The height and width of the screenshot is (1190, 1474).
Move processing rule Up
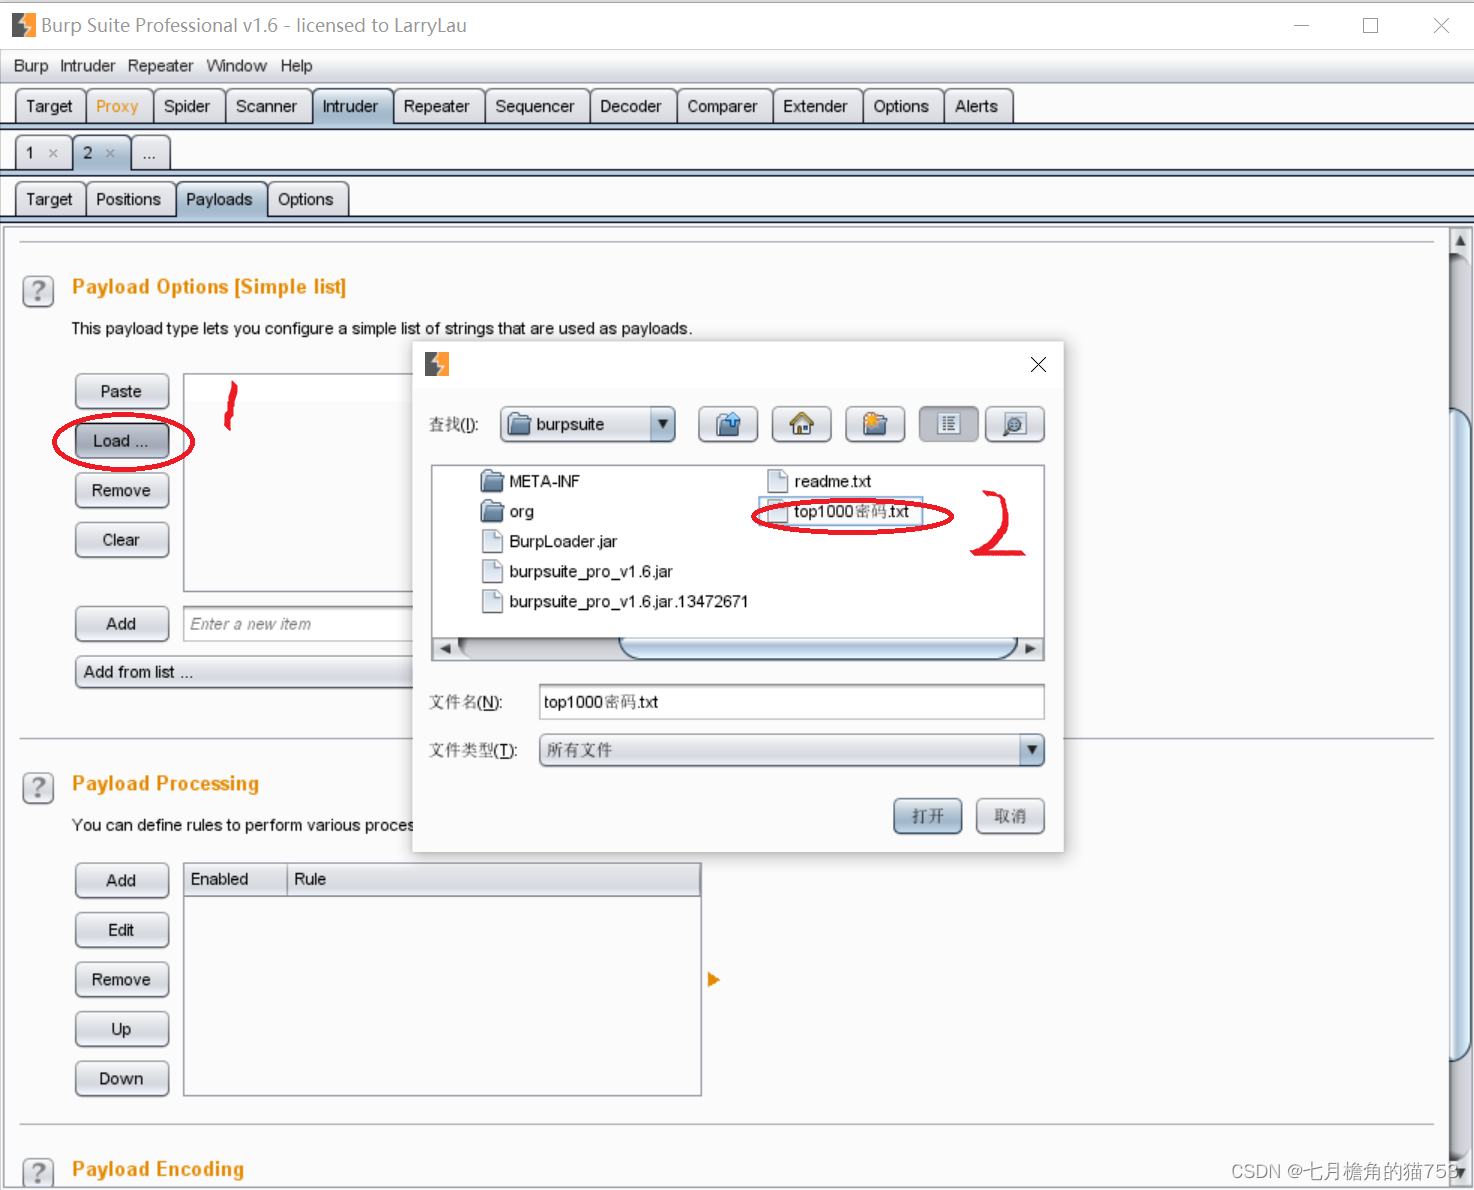pyautogui.click(x=122, y=1029)
